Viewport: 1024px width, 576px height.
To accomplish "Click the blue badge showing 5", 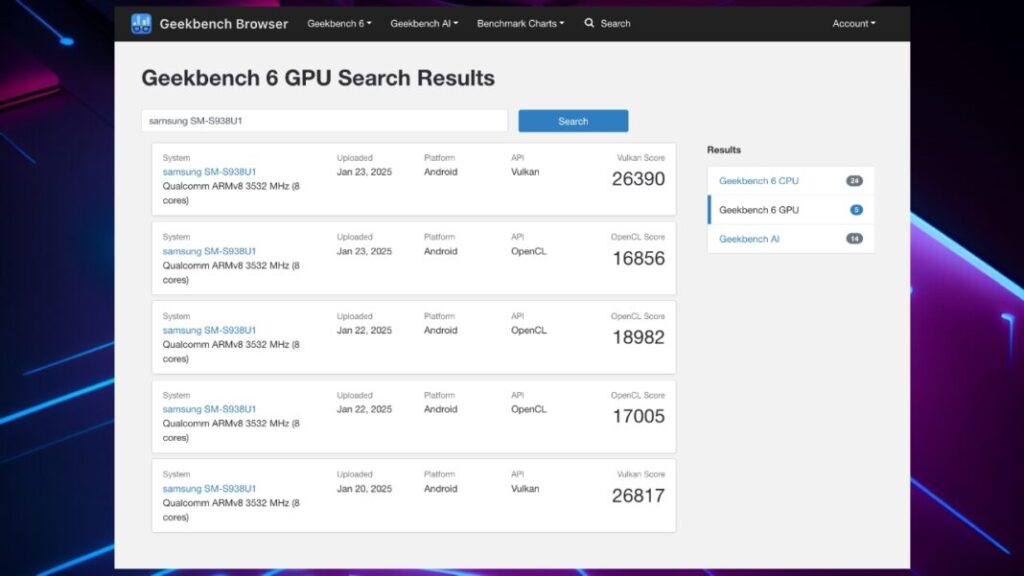I will coord(856,210).
